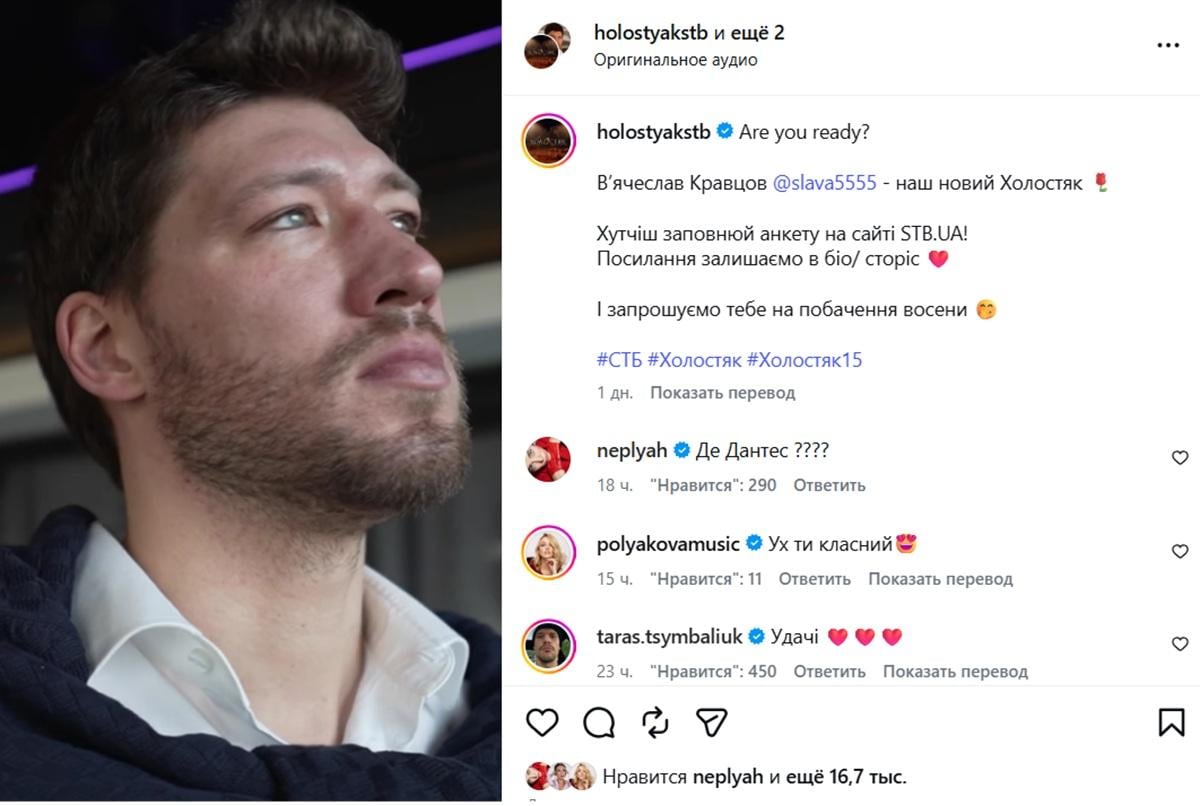1200x806 pixels.
Task: Share the post via paper plane icon
Action: coord(711,722)
